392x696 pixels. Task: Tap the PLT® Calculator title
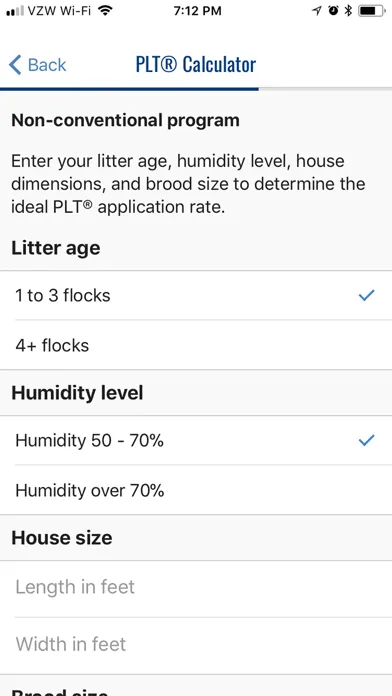(x=196, y=65)
